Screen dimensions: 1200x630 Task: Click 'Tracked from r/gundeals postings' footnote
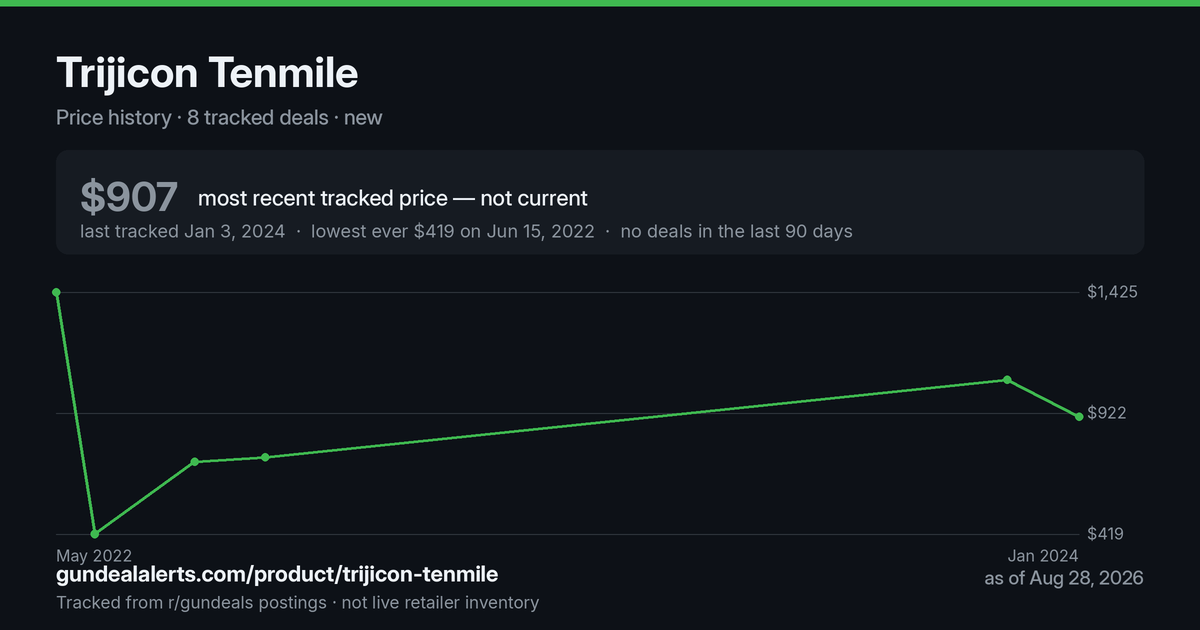point(191,602)
